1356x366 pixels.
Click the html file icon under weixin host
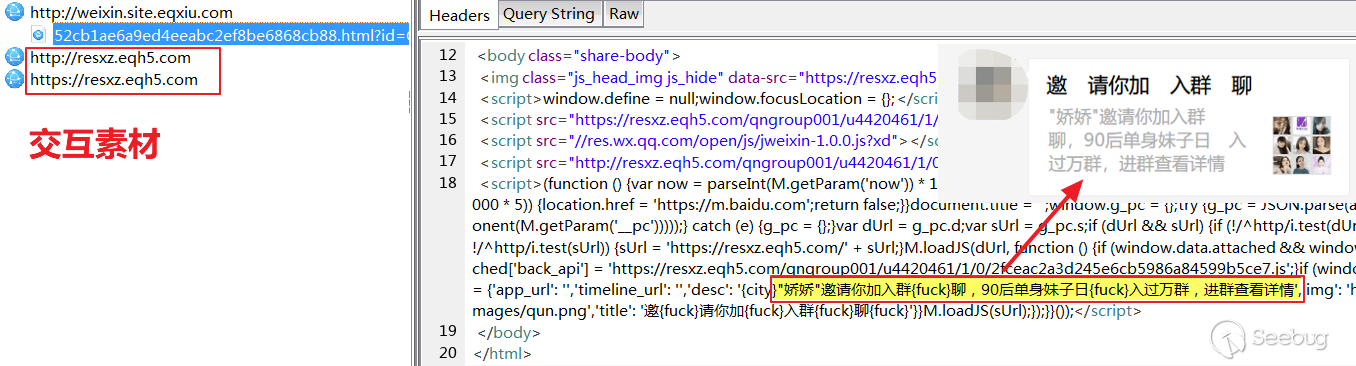39,35
